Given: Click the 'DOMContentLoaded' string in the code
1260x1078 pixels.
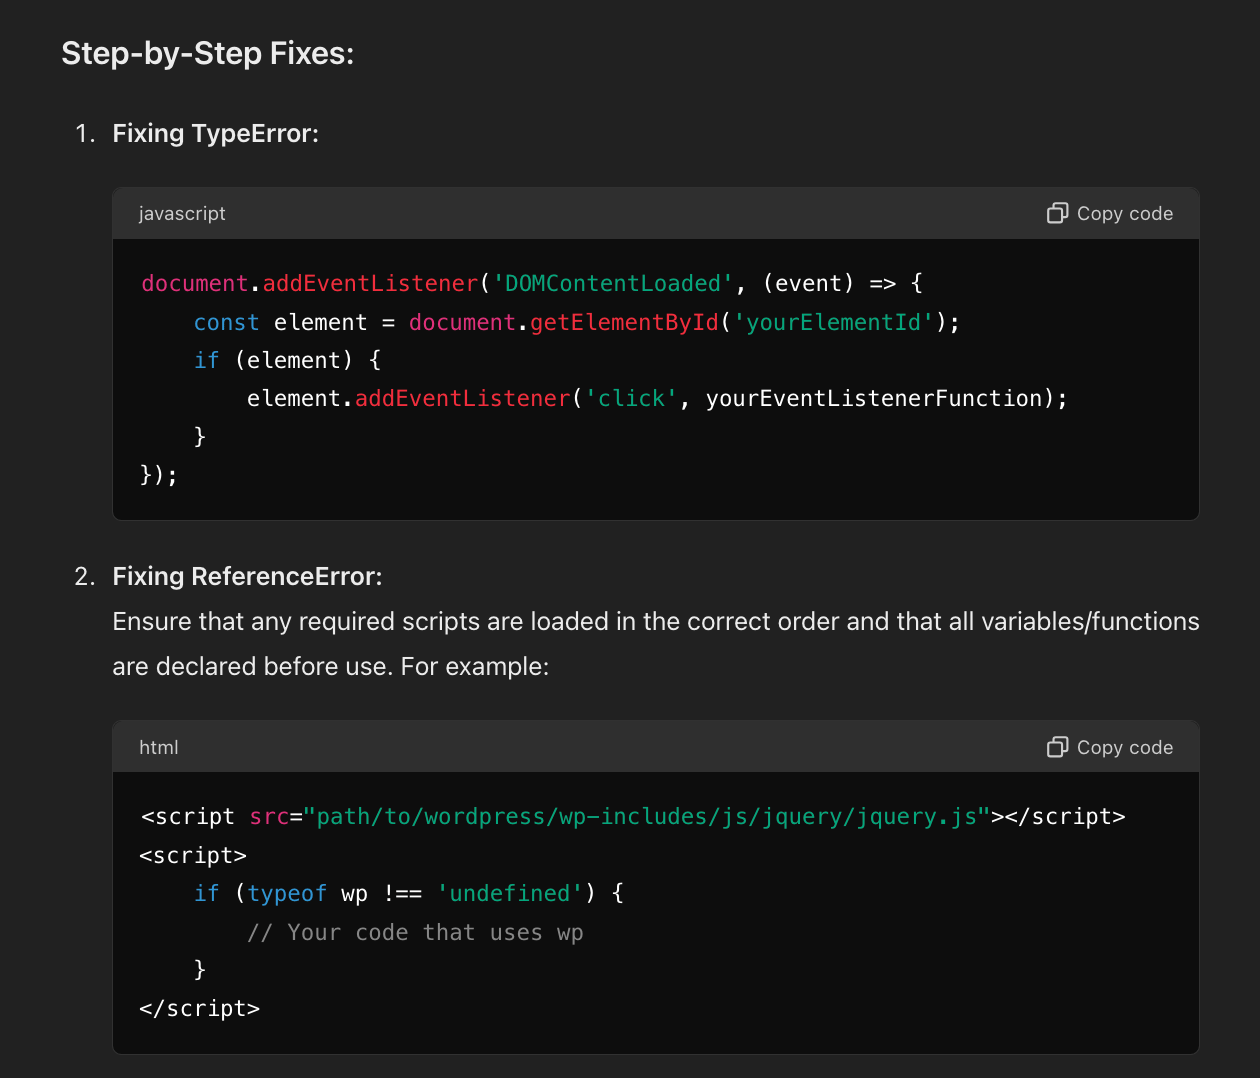Looking at the screenshot, I should [x=612, y=284].
